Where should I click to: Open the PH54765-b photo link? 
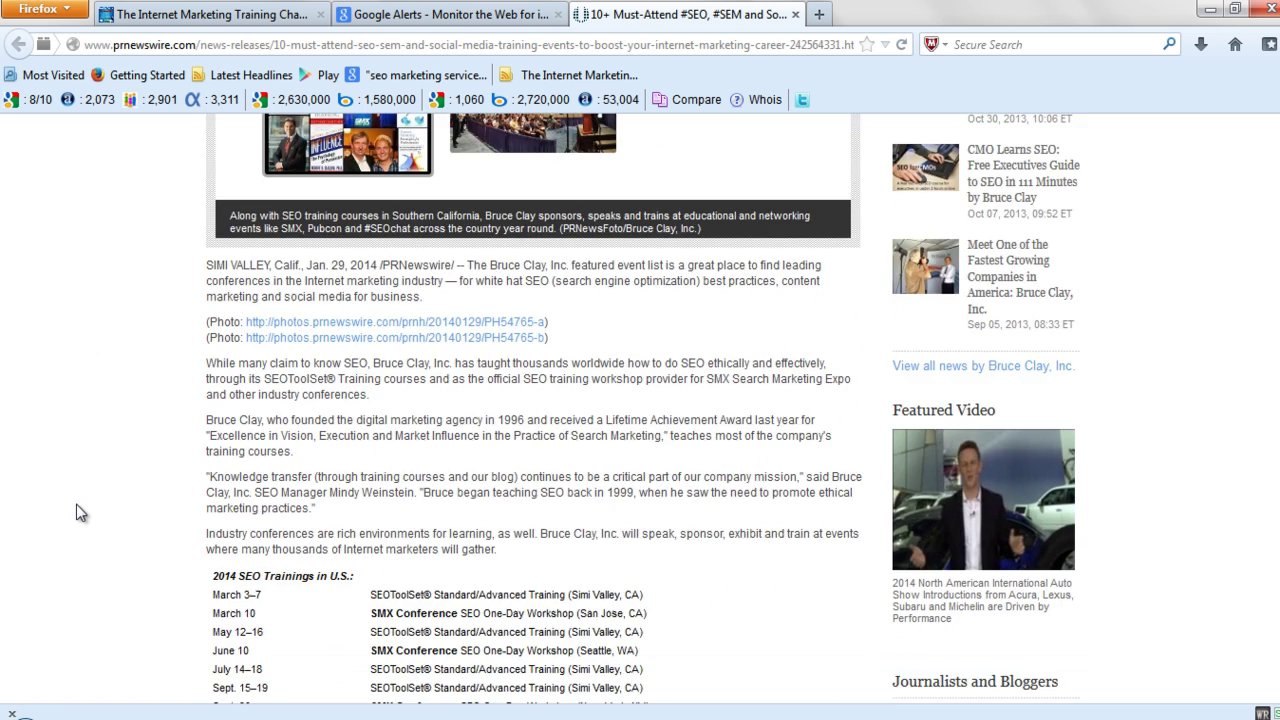pyautogui.click(x=395, y=338)
